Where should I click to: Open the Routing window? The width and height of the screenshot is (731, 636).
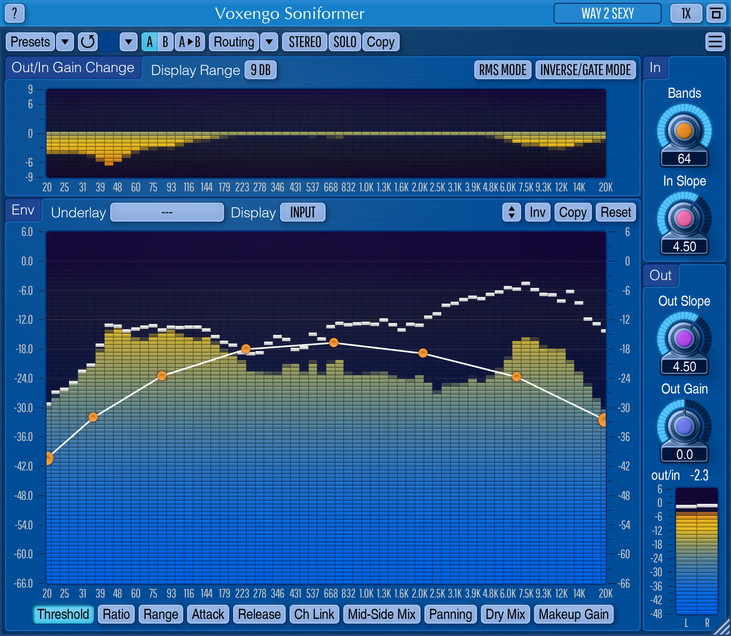pos(234,42)
